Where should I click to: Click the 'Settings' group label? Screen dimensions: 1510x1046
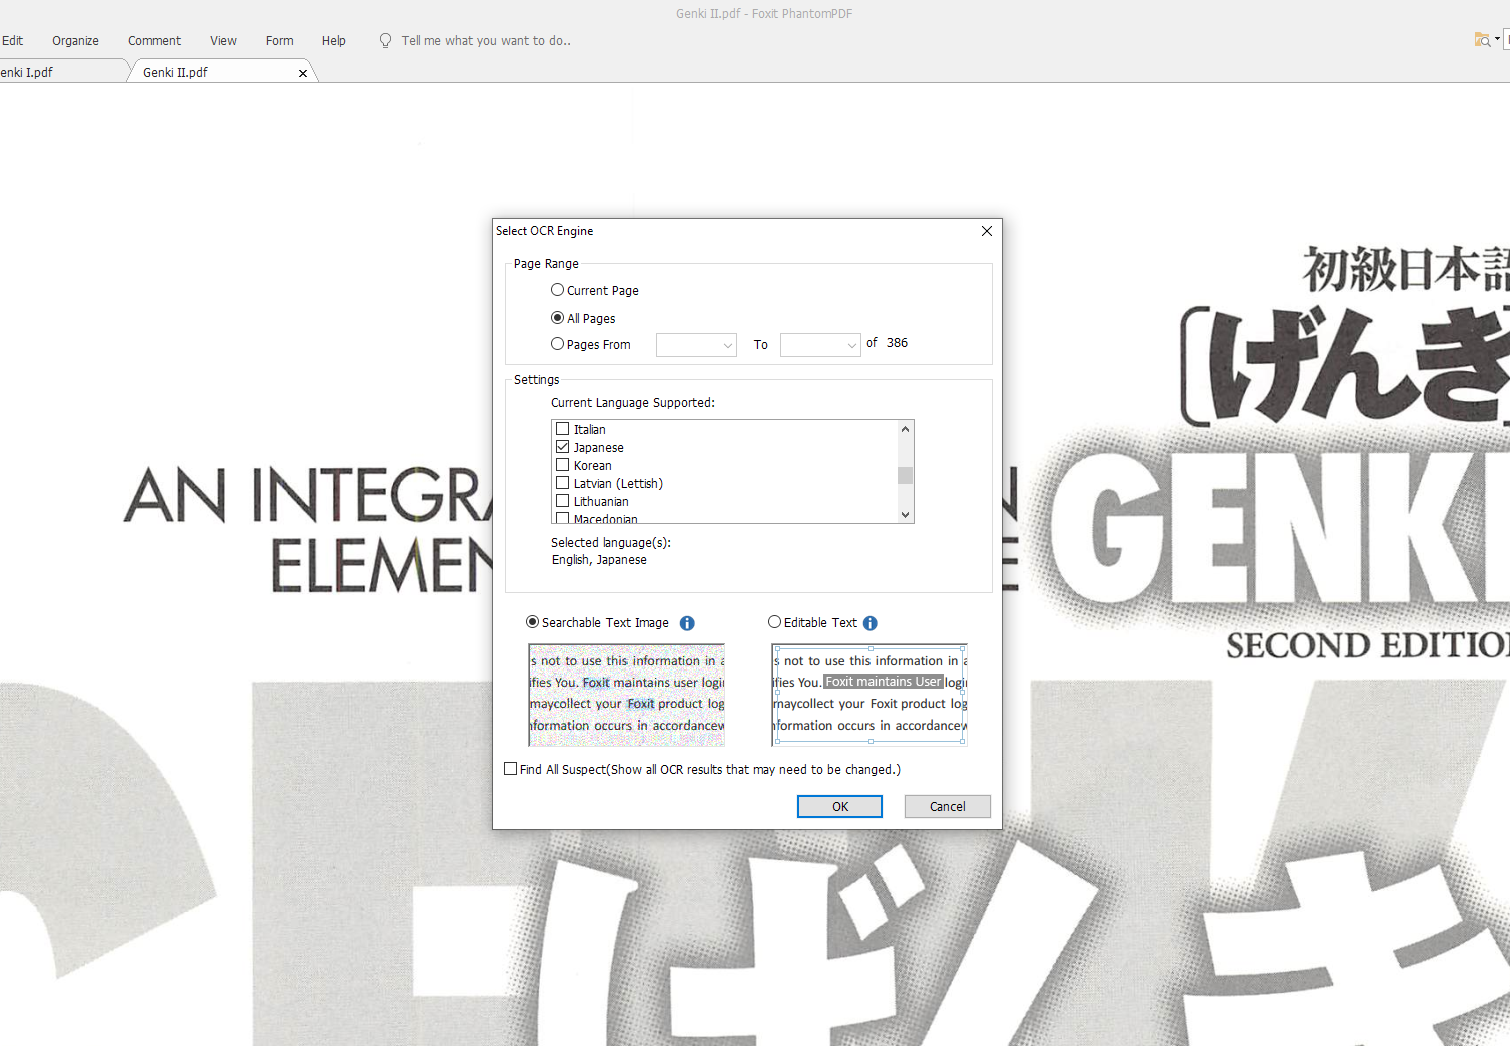pos(537,380)
